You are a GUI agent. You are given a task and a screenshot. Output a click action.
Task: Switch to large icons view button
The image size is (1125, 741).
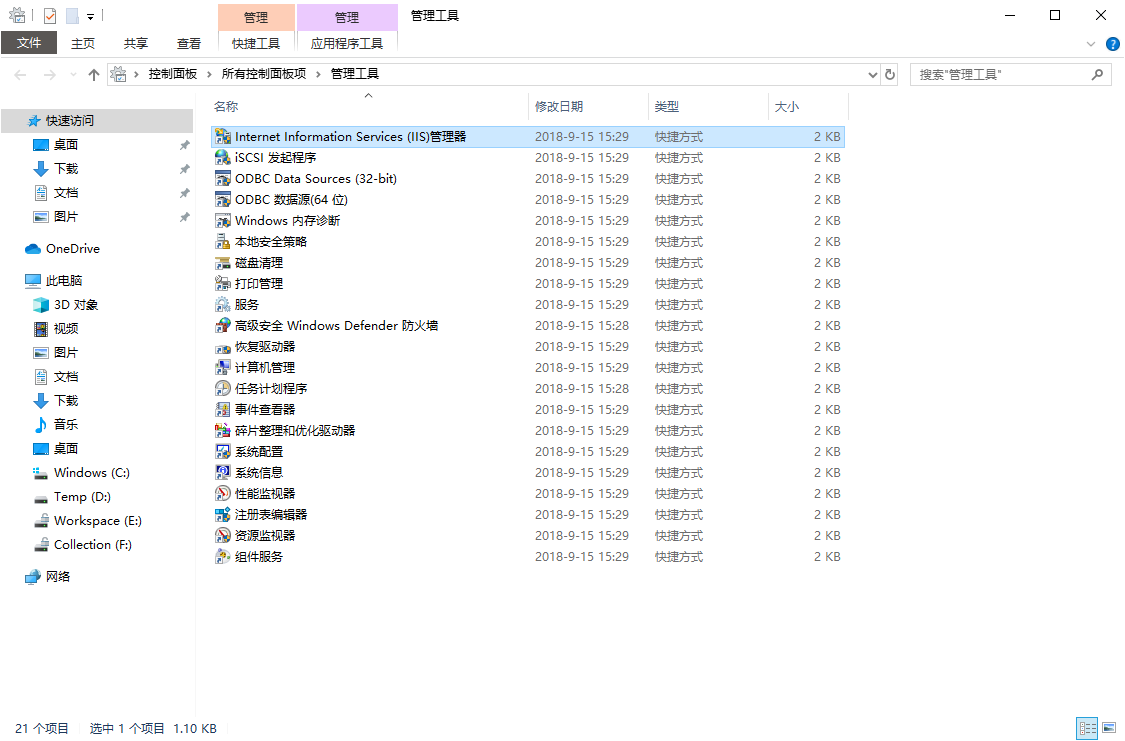[1109, 728]
